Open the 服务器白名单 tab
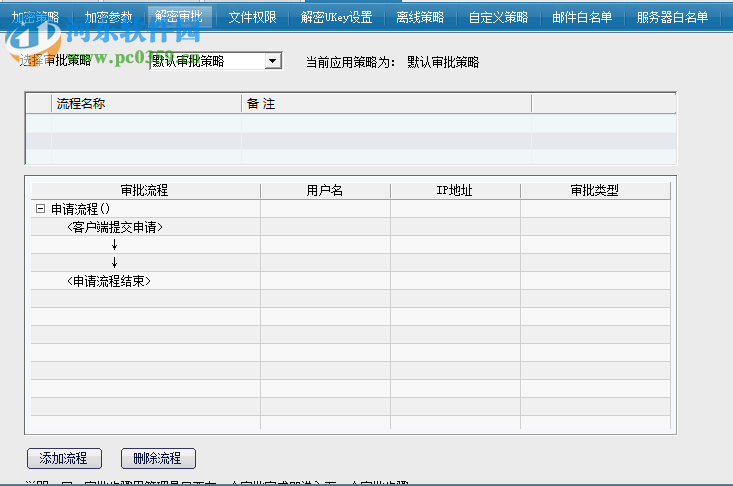 672,17
